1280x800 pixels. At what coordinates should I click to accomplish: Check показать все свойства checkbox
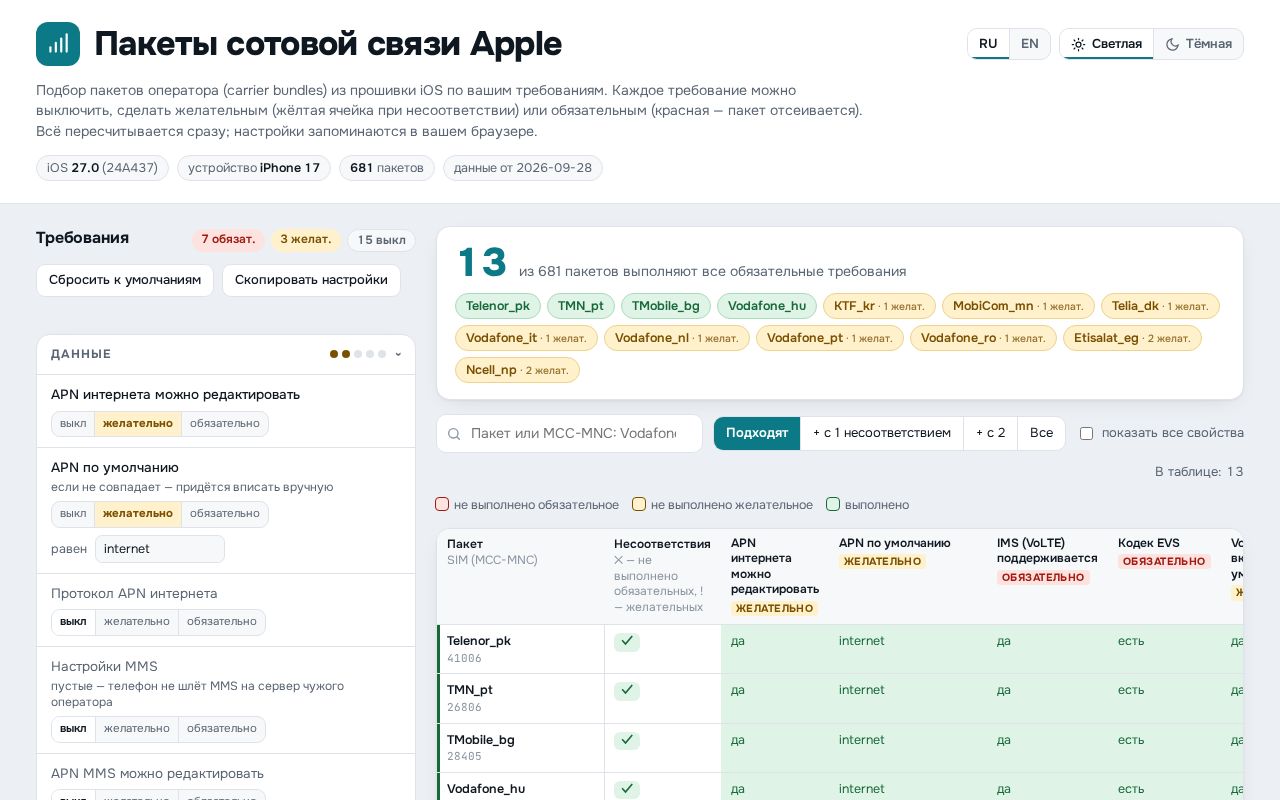(x=1086, y=434)
